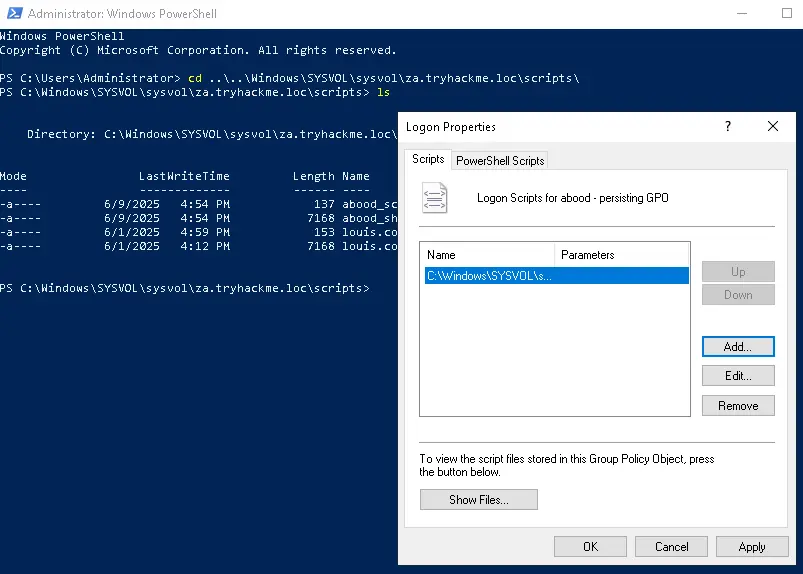Click the 7168 abood_sh file row
This screenshot has width=803, height=574.
point(199,218)
